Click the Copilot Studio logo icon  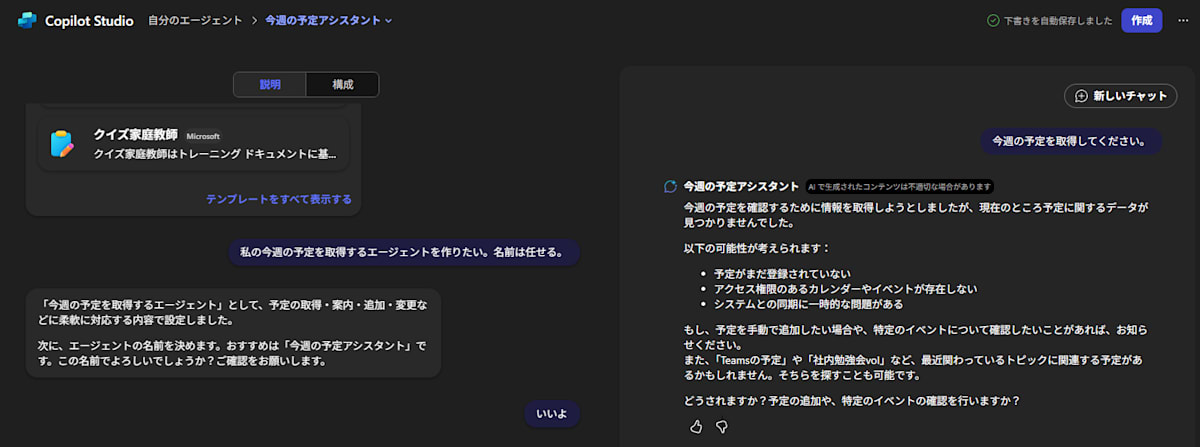pos(27,20)
